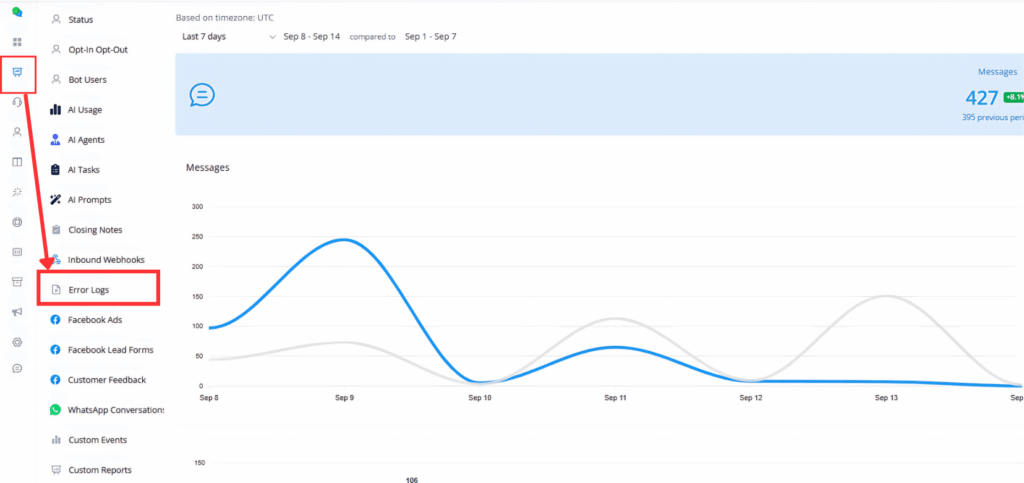Click the chat bubble icon in Messages banner
This screenshot has height=483, width=1024.
pyautogui.click(x=202, y=95)
